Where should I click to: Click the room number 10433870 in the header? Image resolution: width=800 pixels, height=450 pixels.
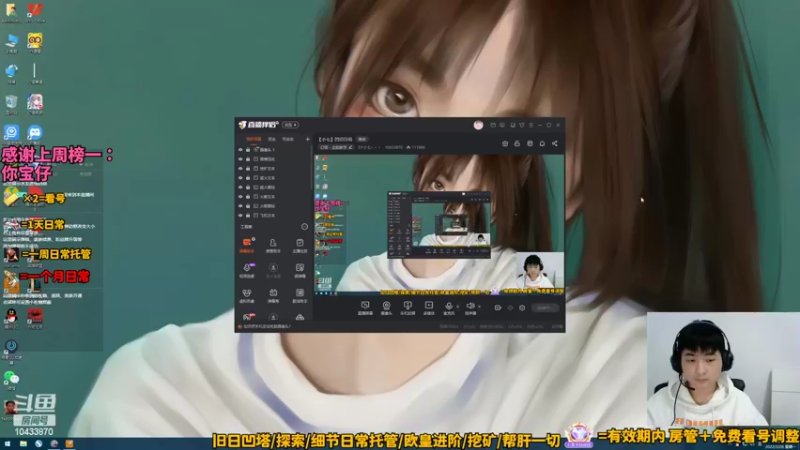point(393,147)
